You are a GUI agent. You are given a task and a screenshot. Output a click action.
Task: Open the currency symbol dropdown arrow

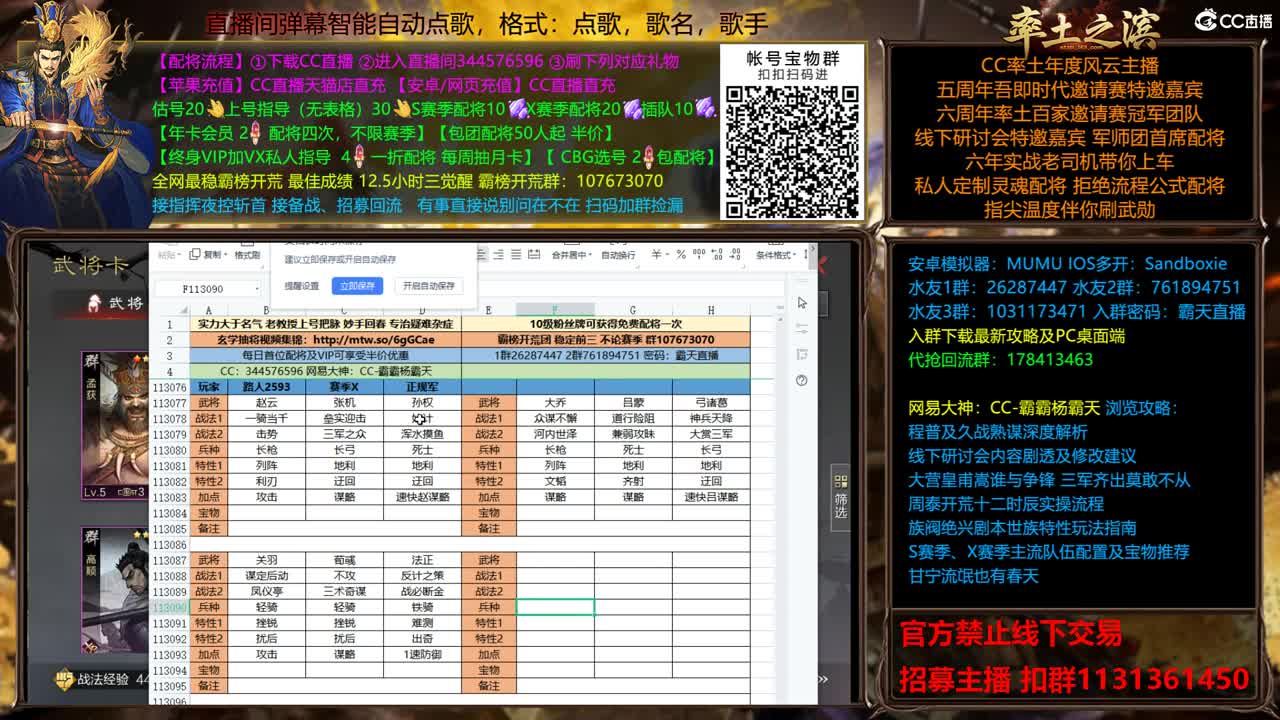[667, 255]
